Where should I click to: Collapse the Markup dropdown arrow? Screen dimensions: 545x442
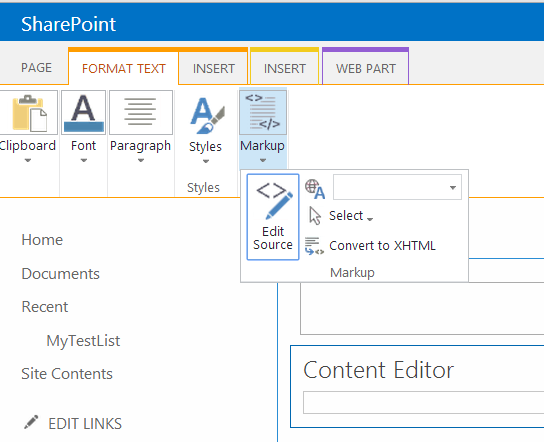(x=263, y=160)
